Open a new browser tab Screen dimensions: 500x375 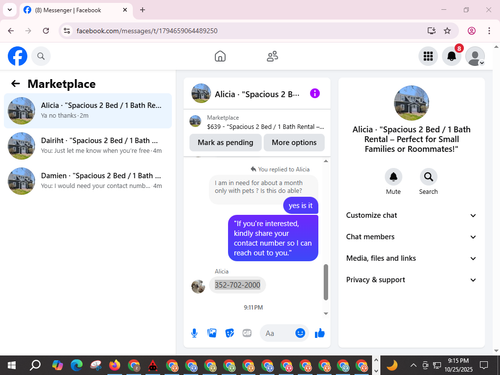point(142,10)
